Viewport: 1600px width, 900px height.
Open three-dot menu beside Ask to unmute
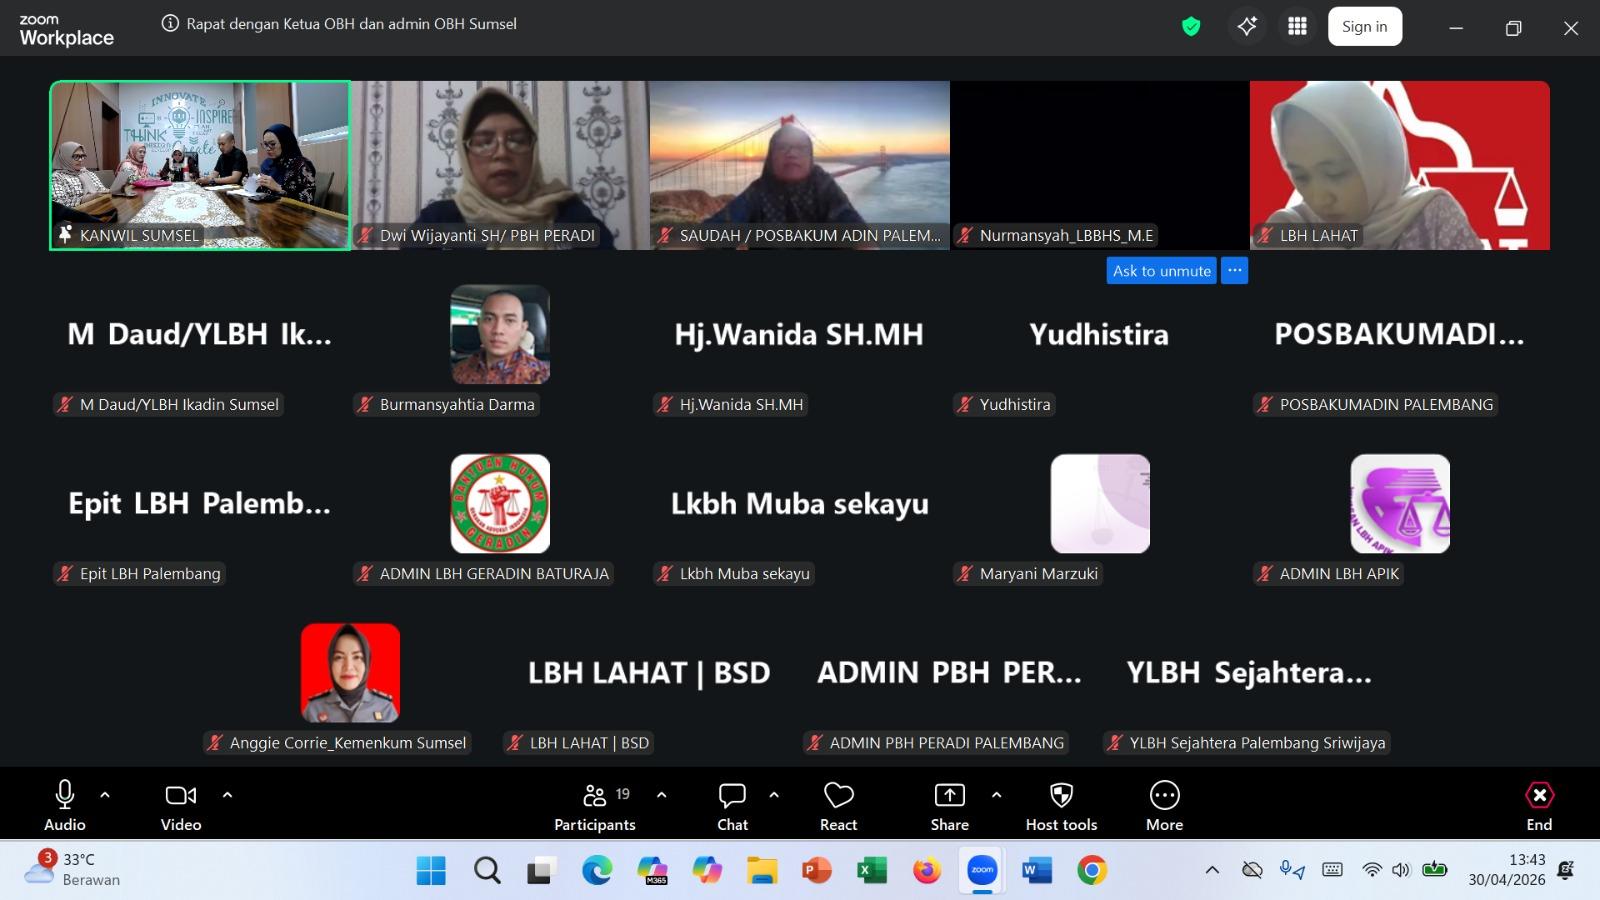coord(1235,271)
